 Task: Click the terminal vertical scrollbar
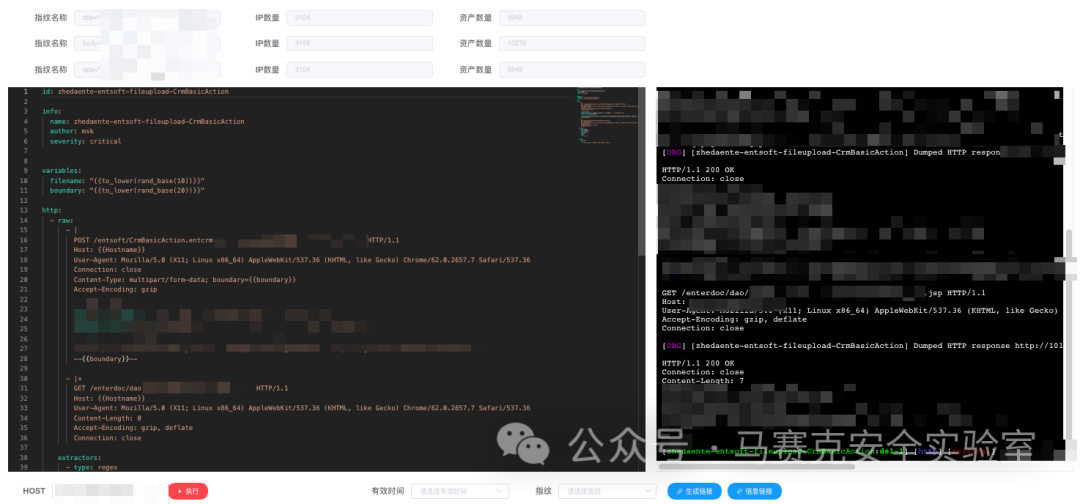coord(1069,334)
